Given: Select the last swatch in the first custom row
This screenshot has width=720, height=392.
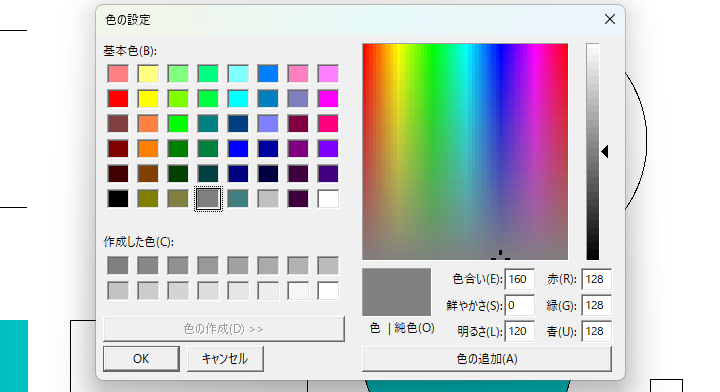Looking at the screenshot, I should coord(328,265).
